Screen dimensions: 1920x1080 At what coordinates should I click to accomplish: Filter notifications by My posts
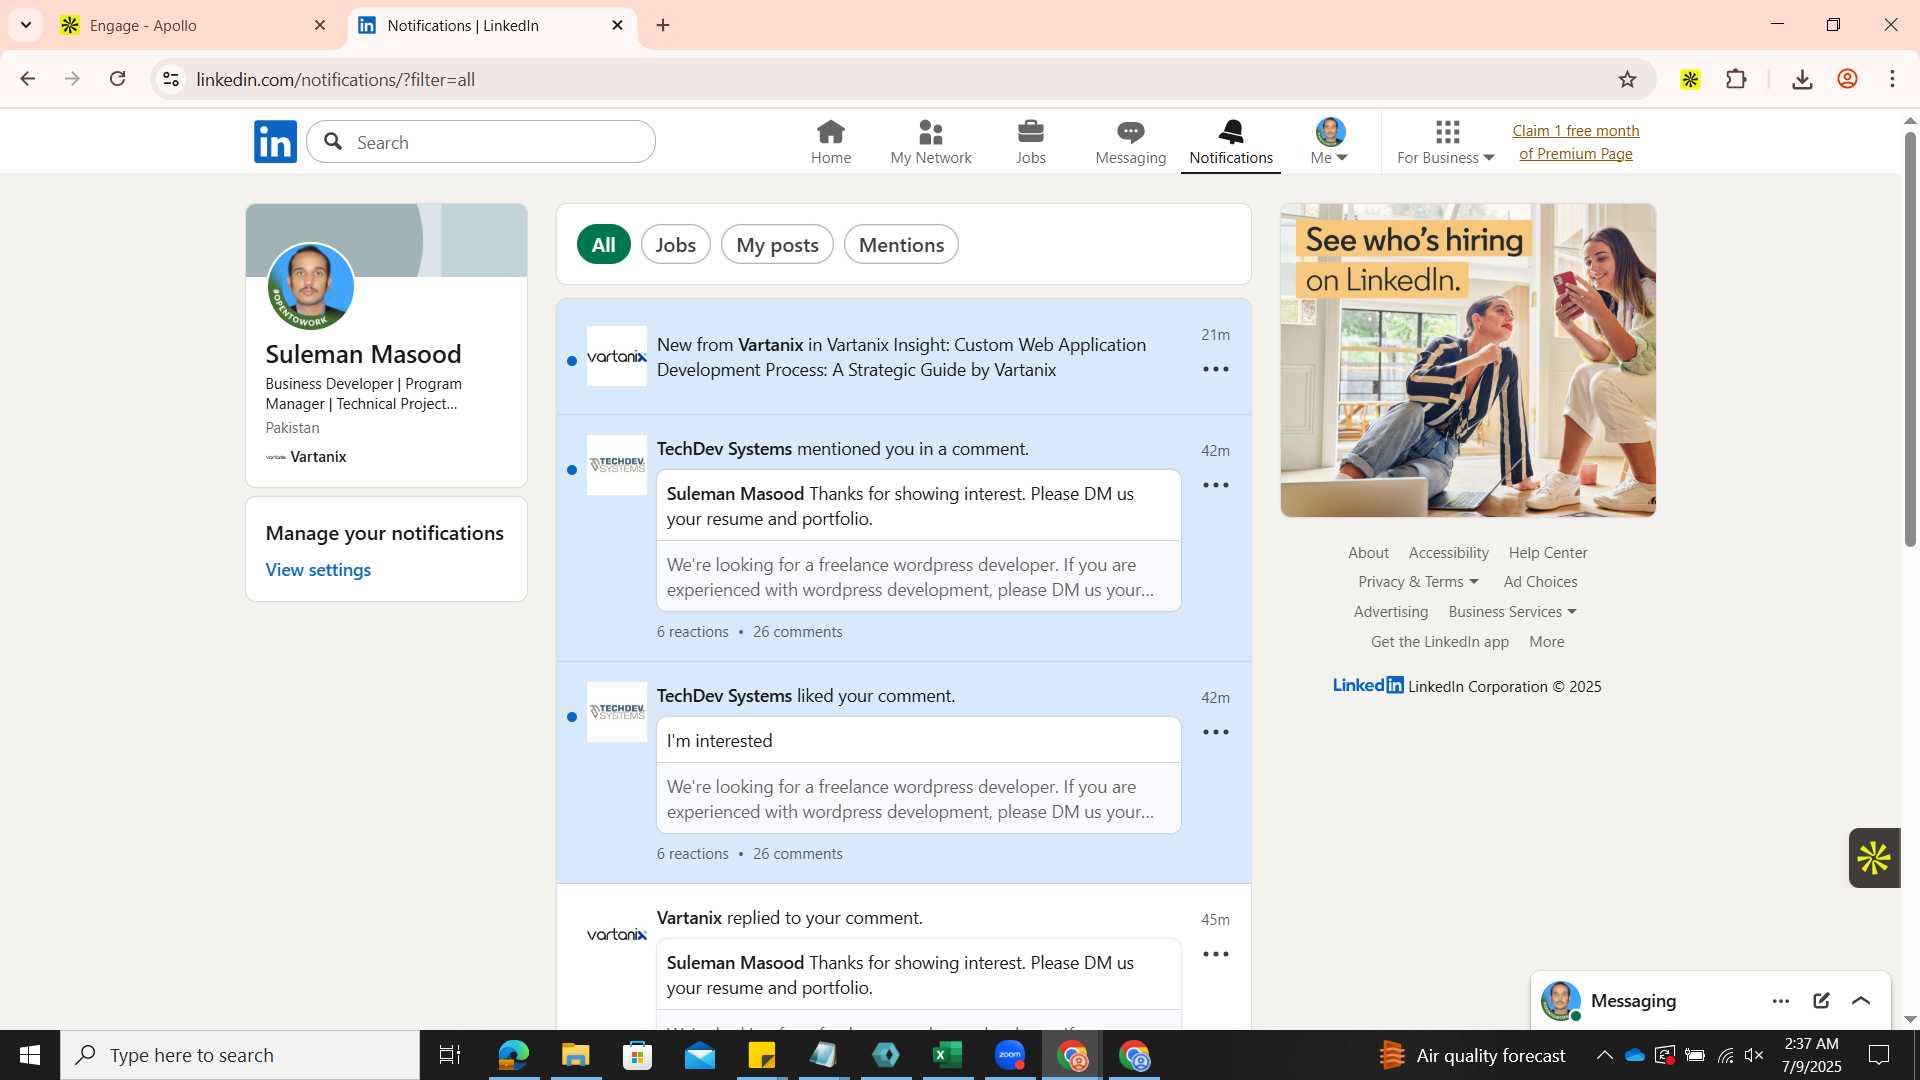coord(777,245)
